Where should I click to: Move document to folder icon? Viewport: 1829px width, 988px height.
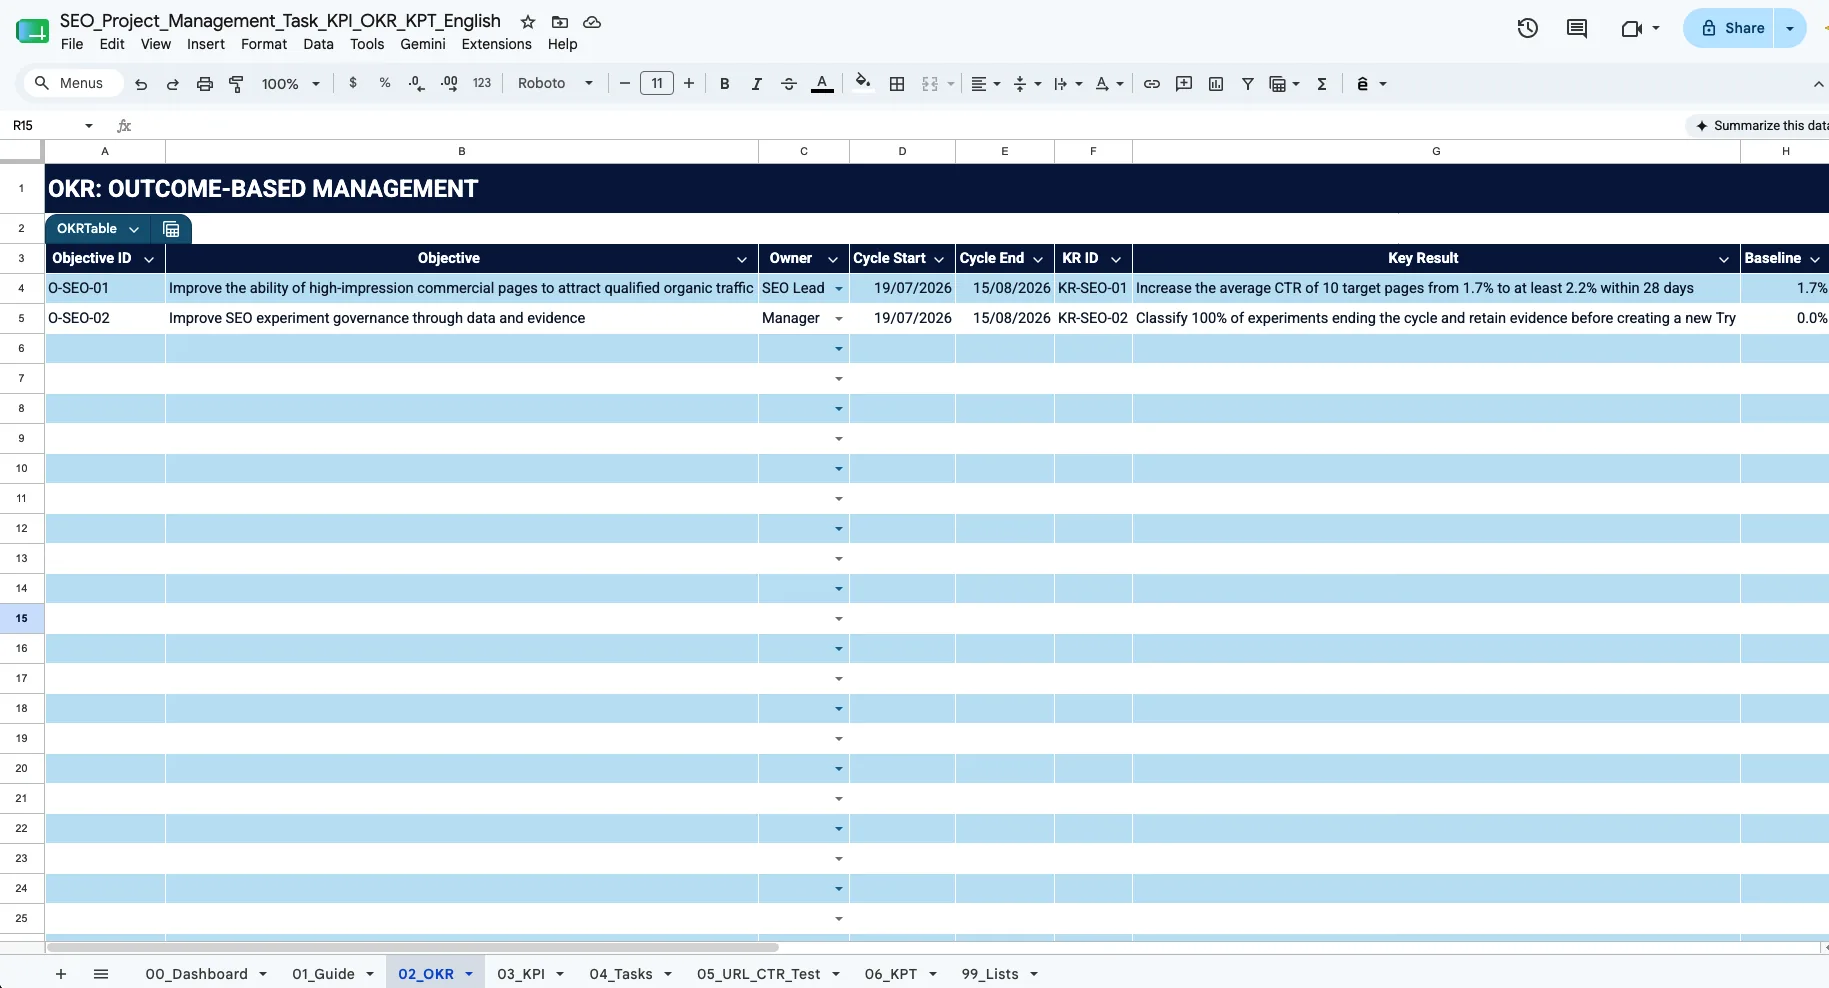pyautogui.click(x=560, y=22)
